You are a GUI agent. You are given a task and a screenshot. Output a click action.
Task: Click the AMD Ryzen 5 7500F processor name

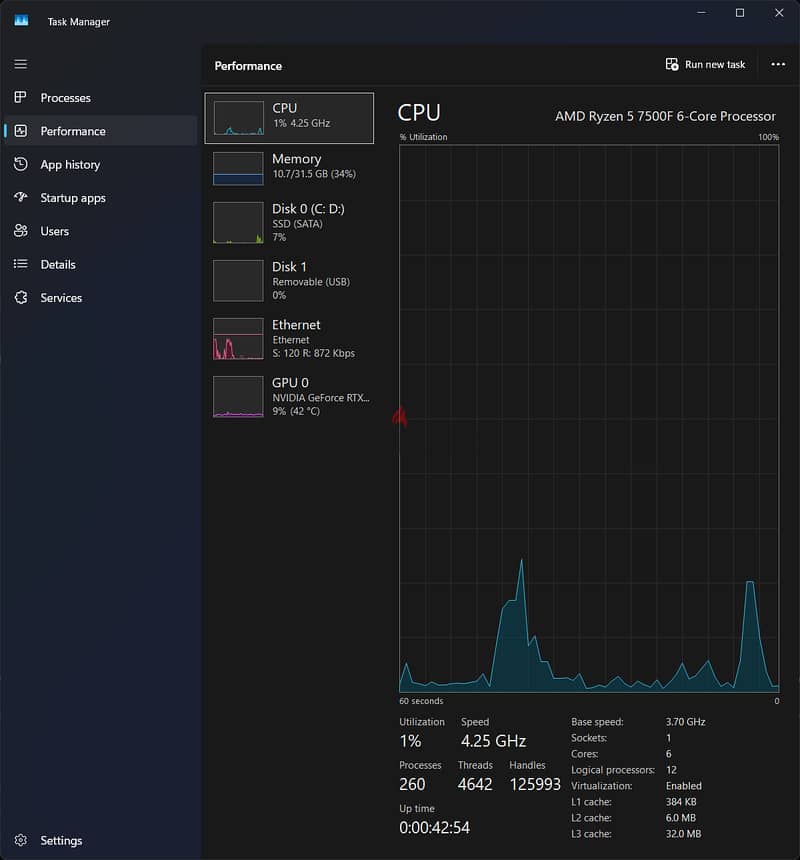click(x=665, y=116)
